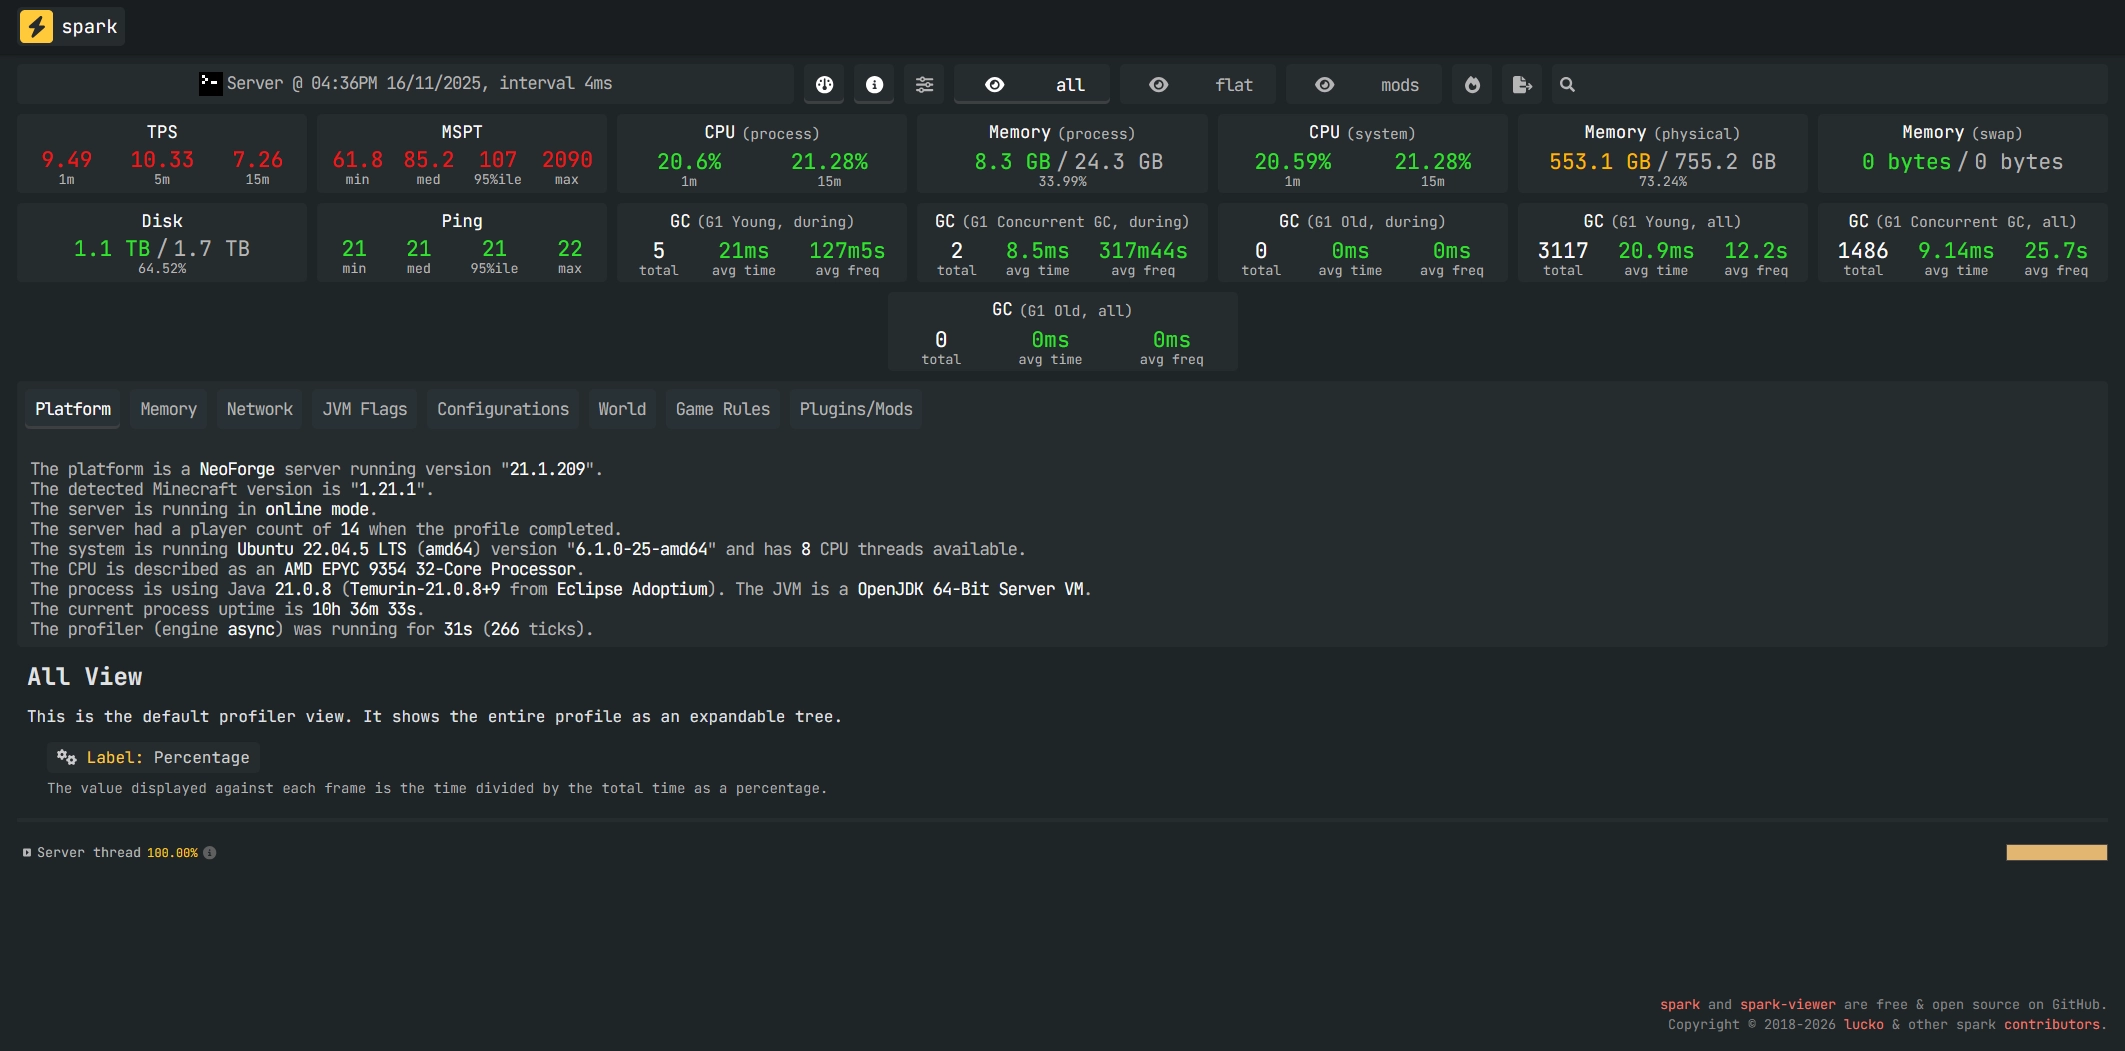Open the view options sliders icon
The width and height of the screenshot is (2125, 1051).
924,85
